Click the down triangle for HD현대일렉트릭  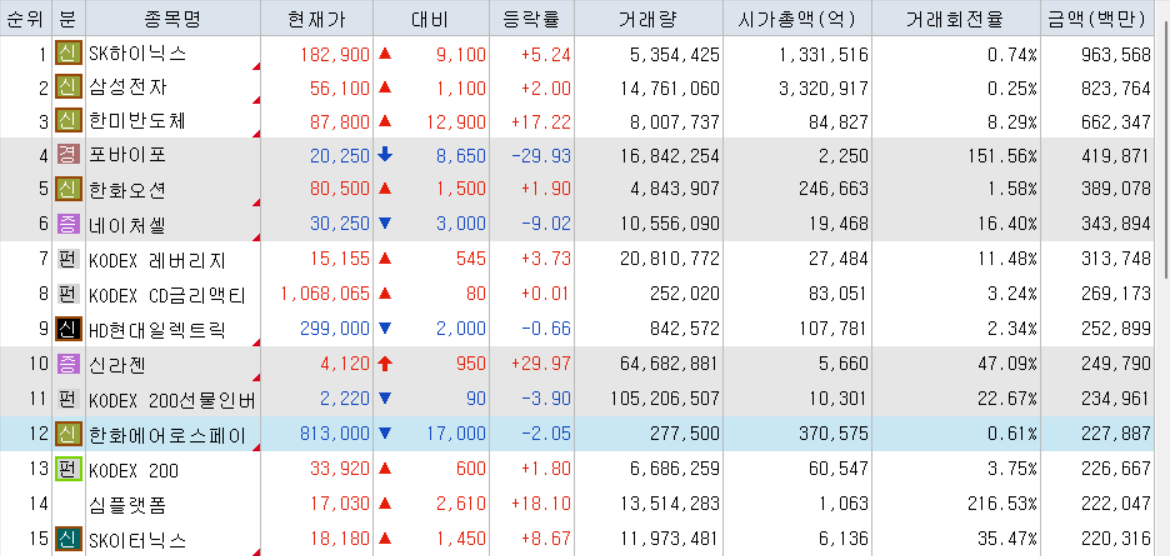click(385, 328)
